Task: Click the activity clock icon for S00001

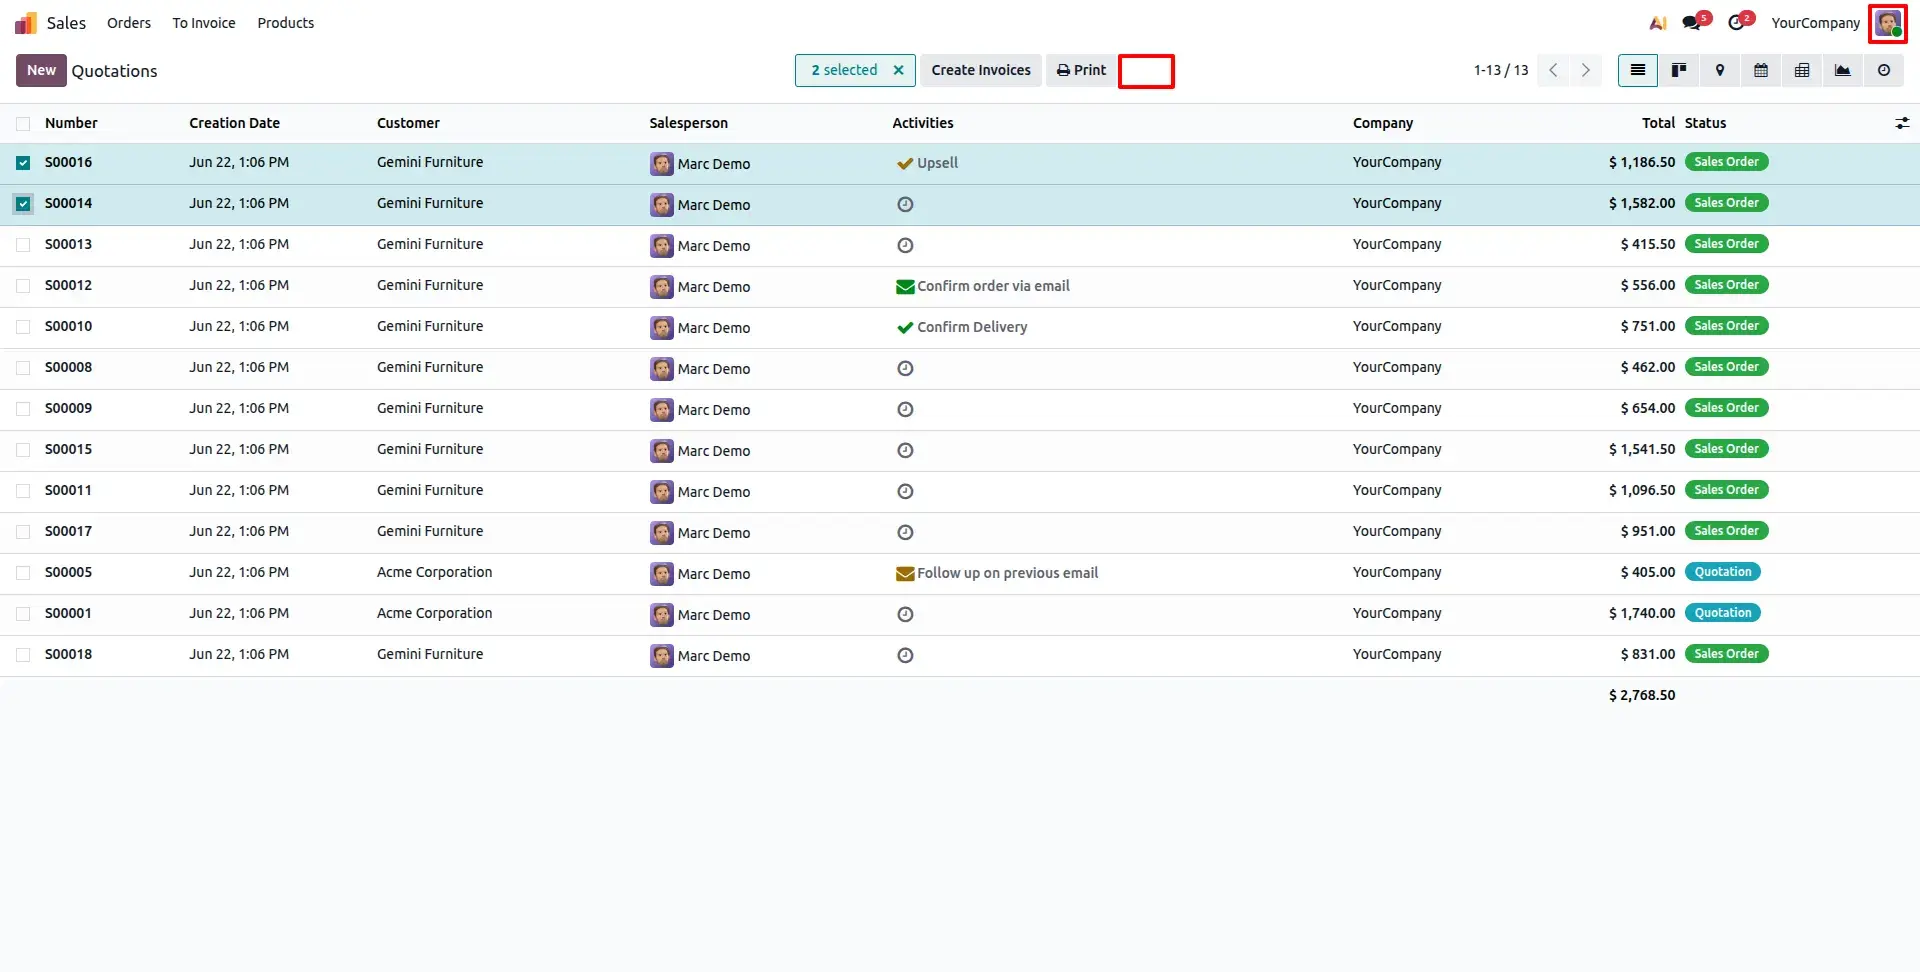Action: [x=905, y=614]
